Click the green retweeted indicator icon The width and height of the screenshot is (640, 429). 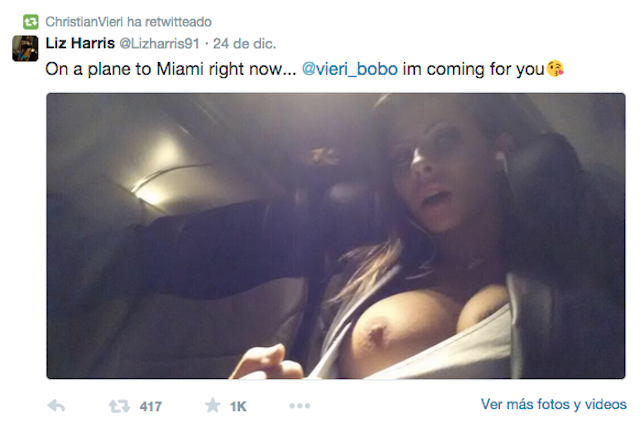point(31,22)
